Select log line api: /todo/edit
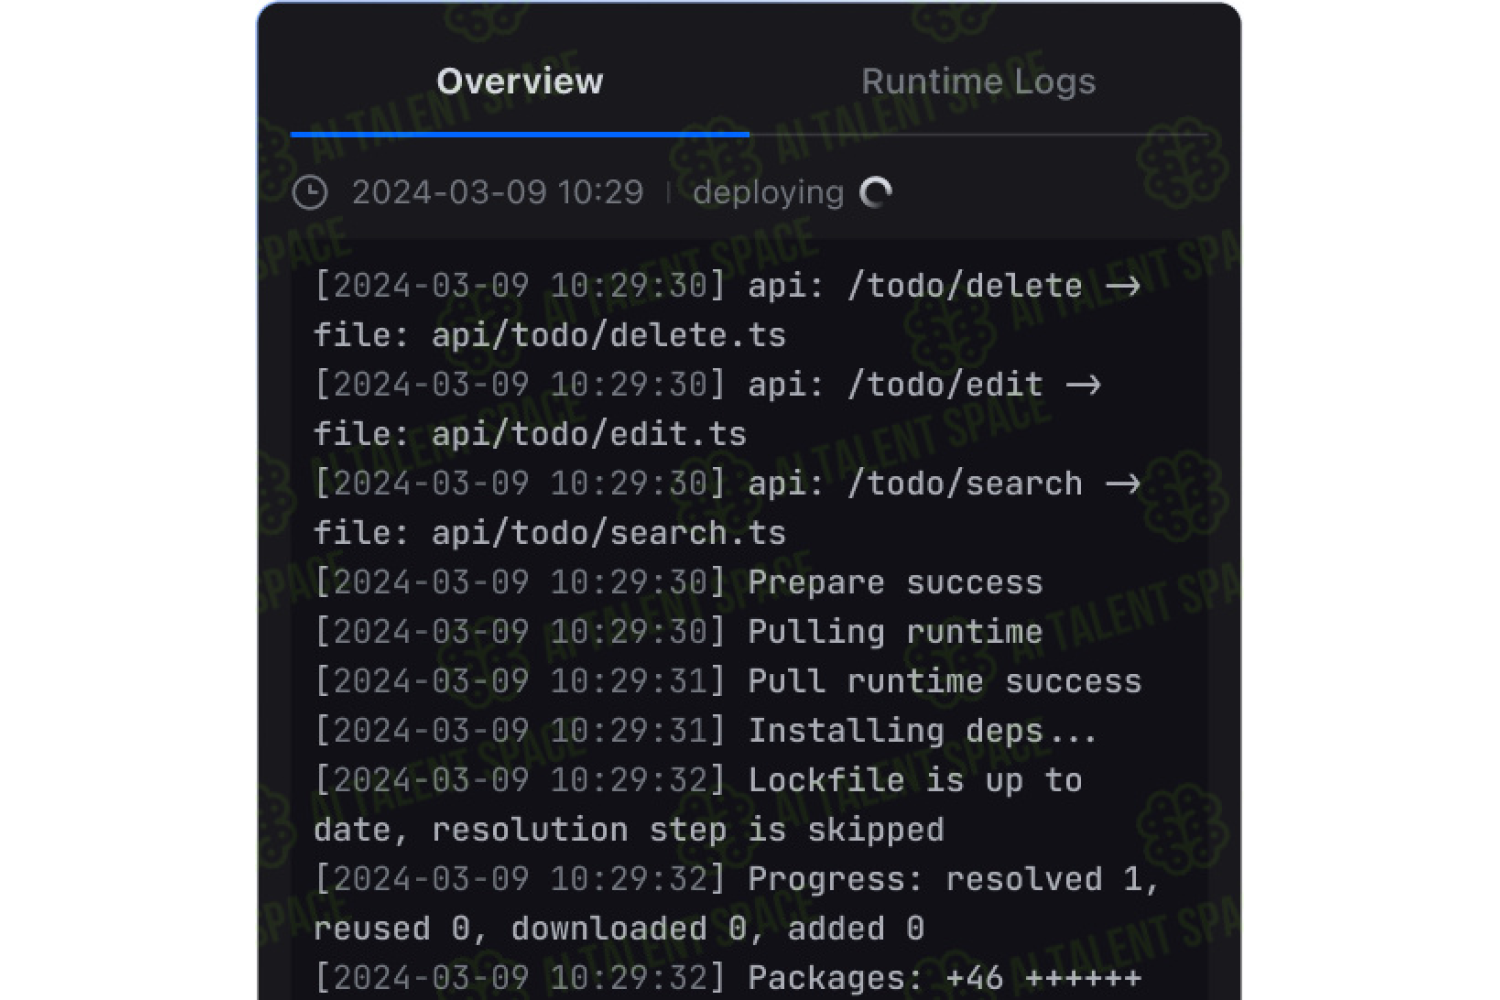Screen dimensions: 1500x1000 click(x=707, y=385)
